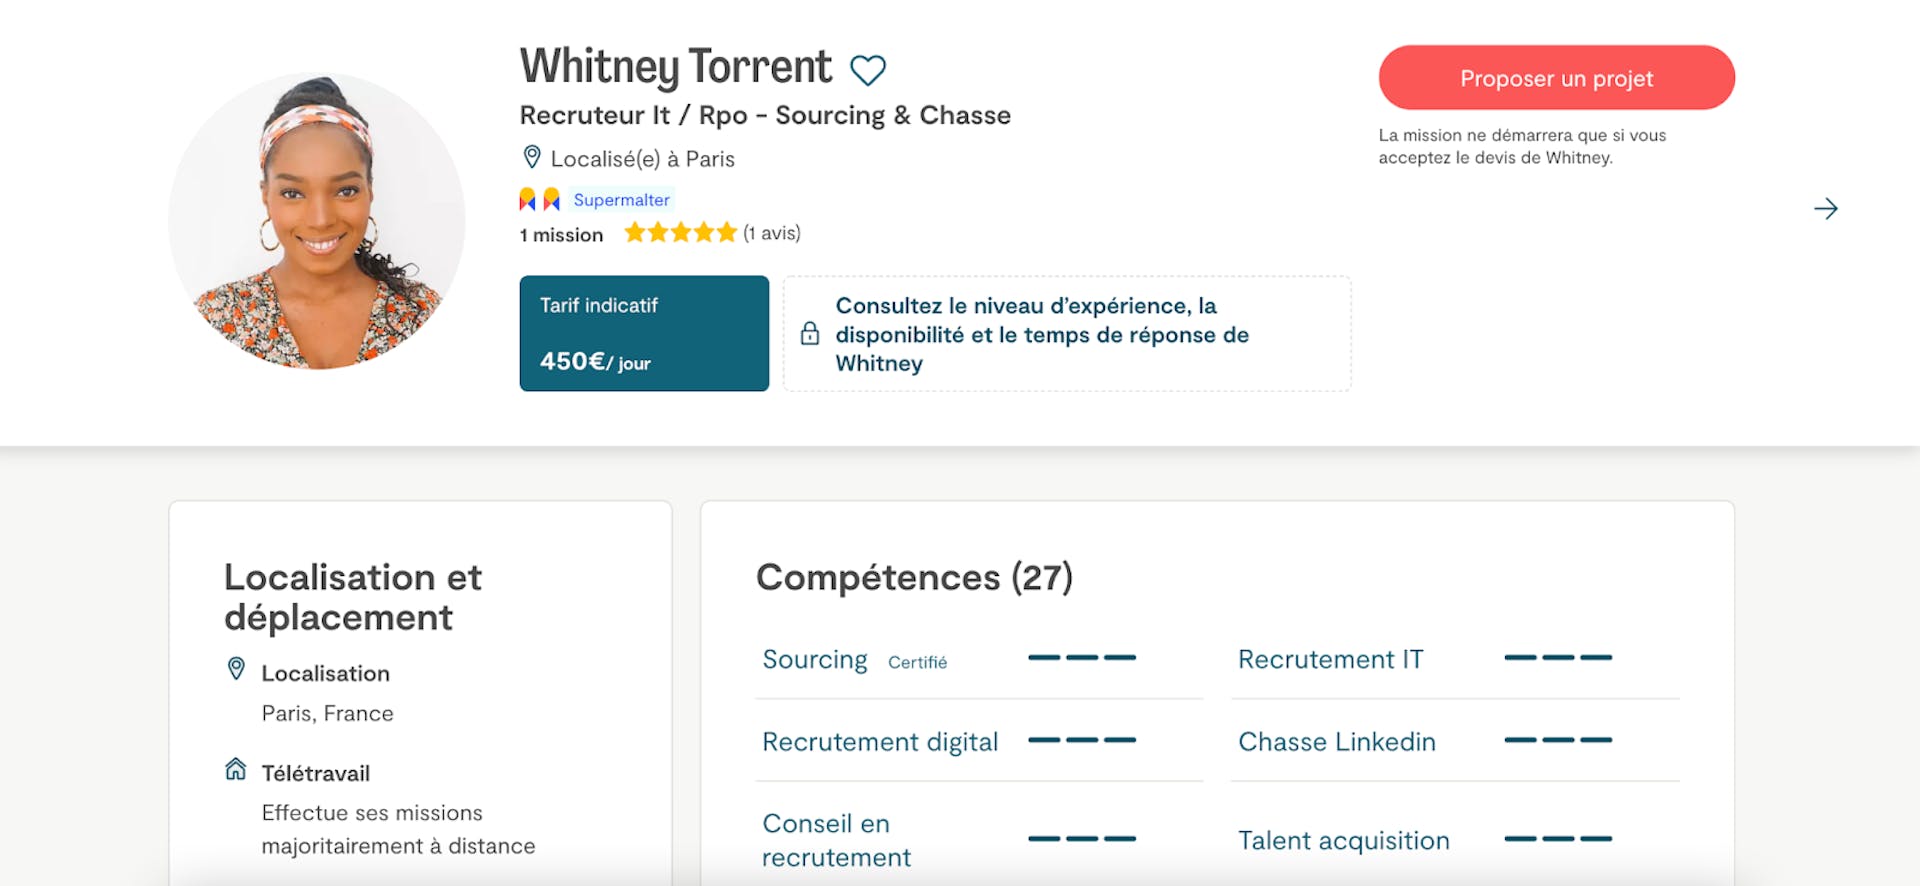Click the house icon beside Télétravail
This screenshot has width=1920, height=886.
[236, 769]
